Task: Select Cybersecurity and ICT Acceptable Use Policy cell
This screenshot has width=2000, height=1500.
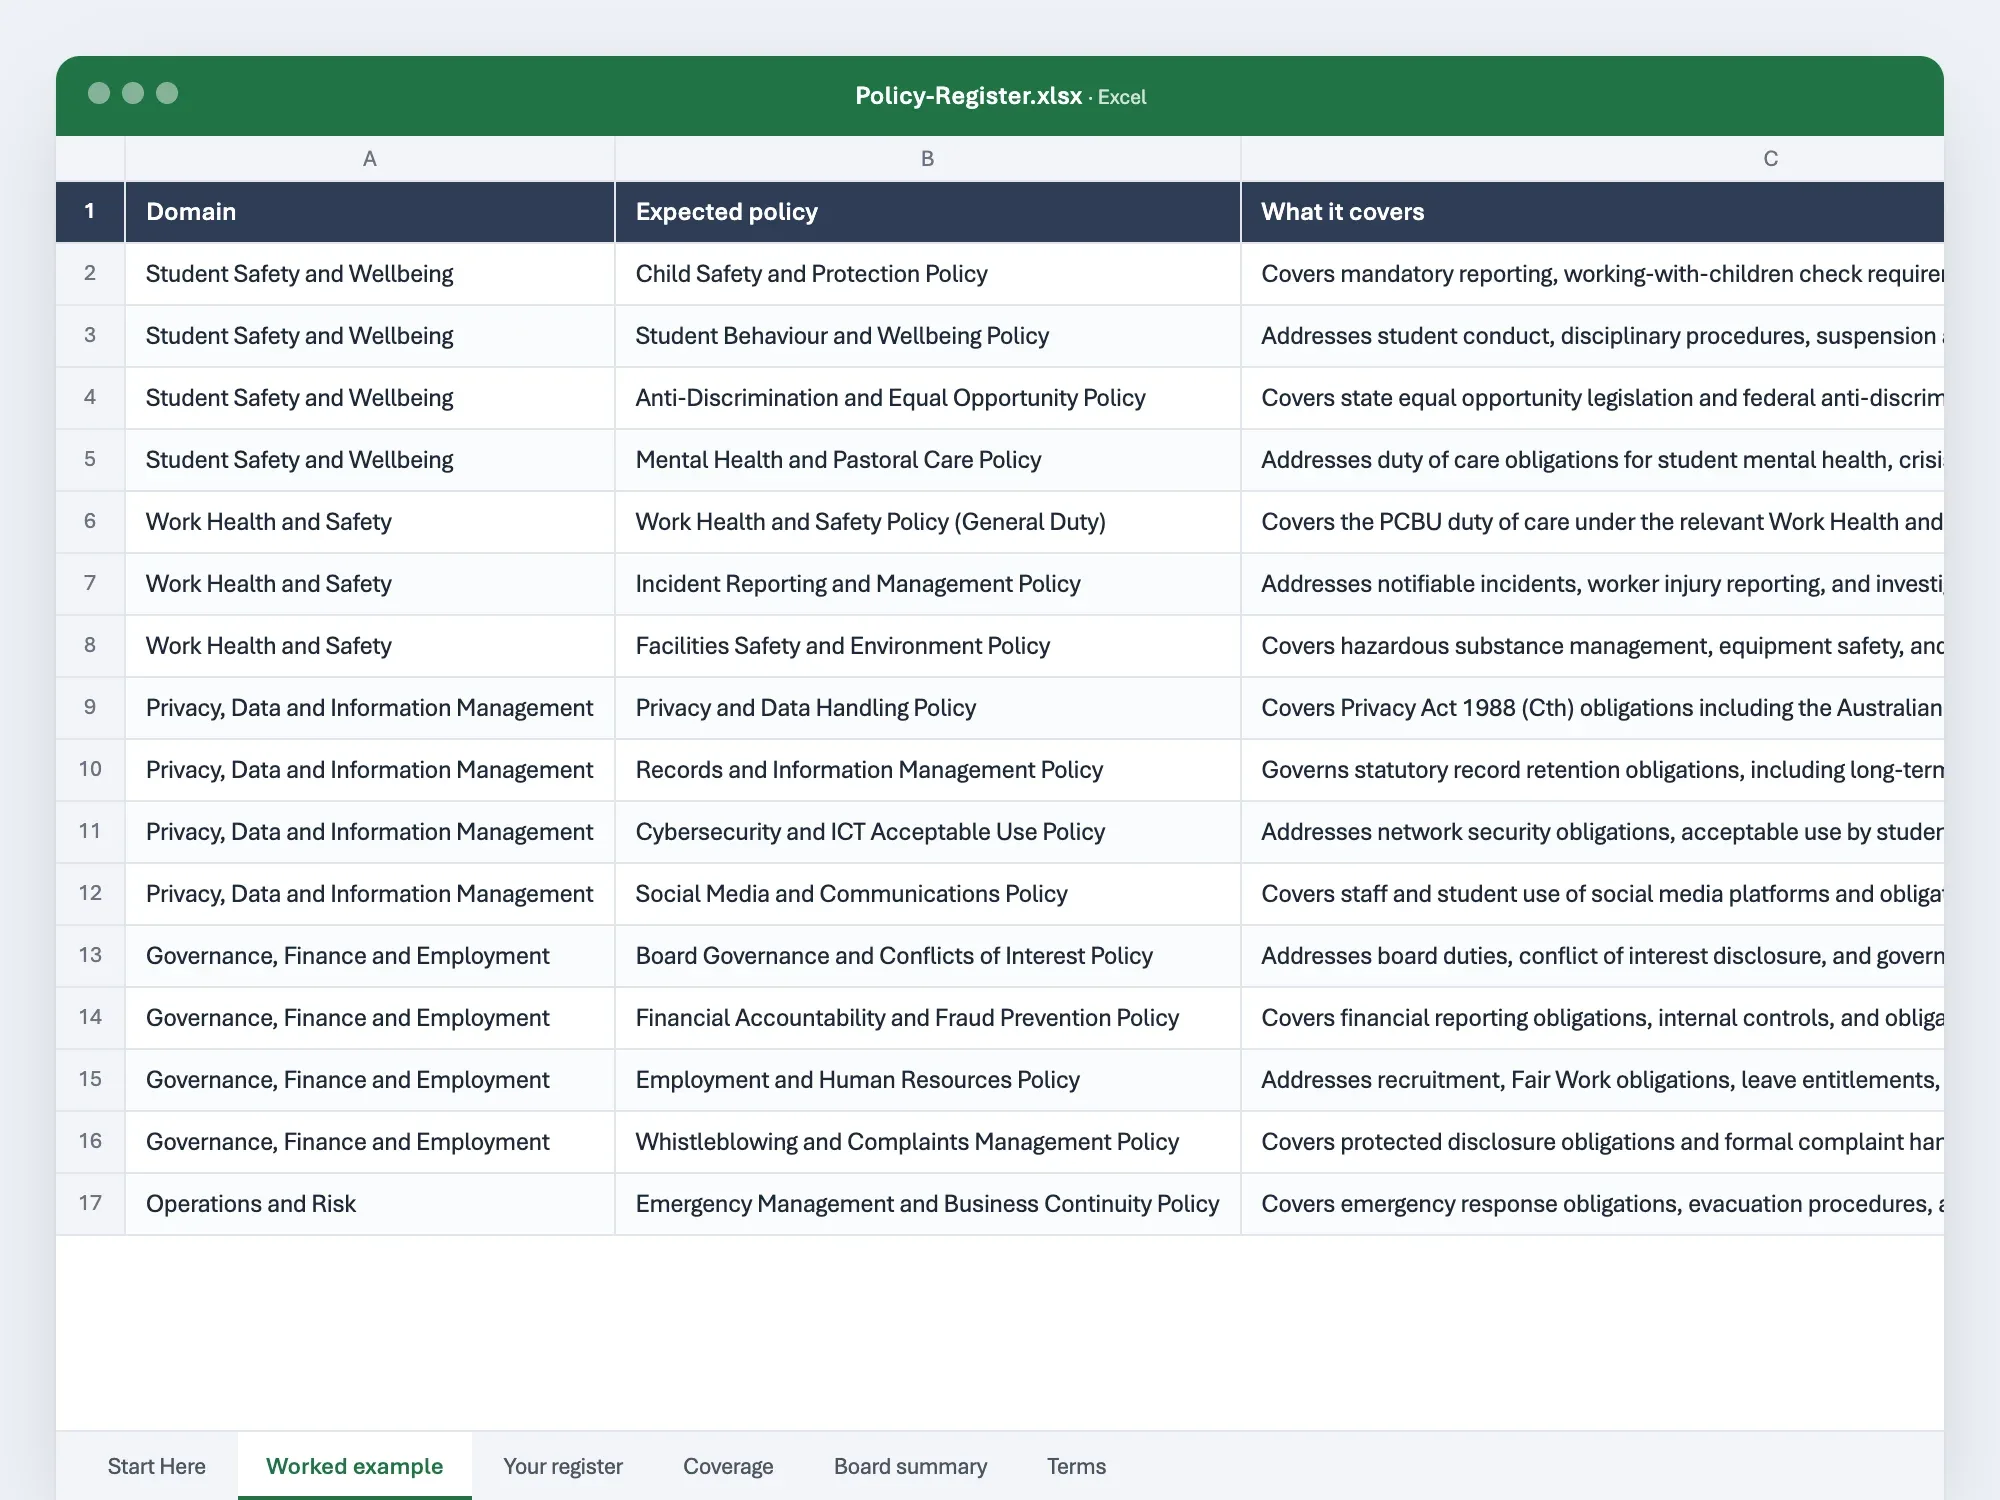Action: [x=928, y=831]
